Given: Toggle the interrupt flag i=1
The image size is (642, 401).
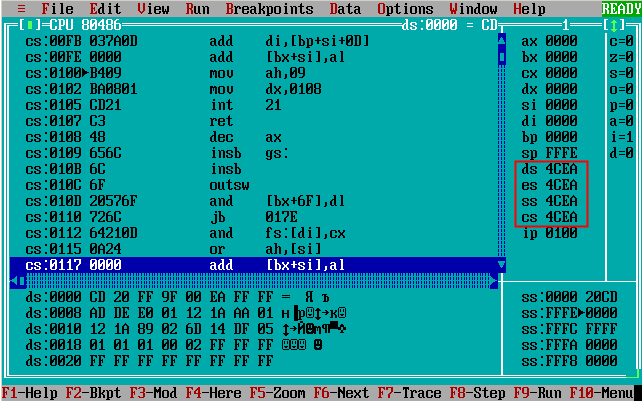Looking at the screenshot, I should (620, 137).
